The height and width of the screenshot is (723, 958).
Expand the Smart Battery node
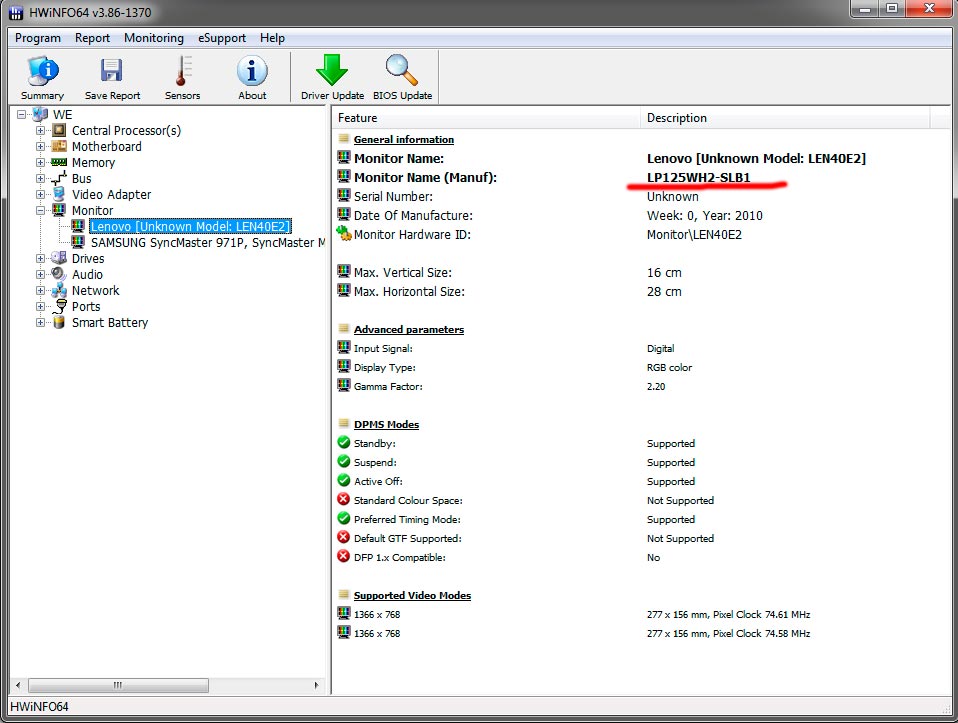tap(40, 322)
